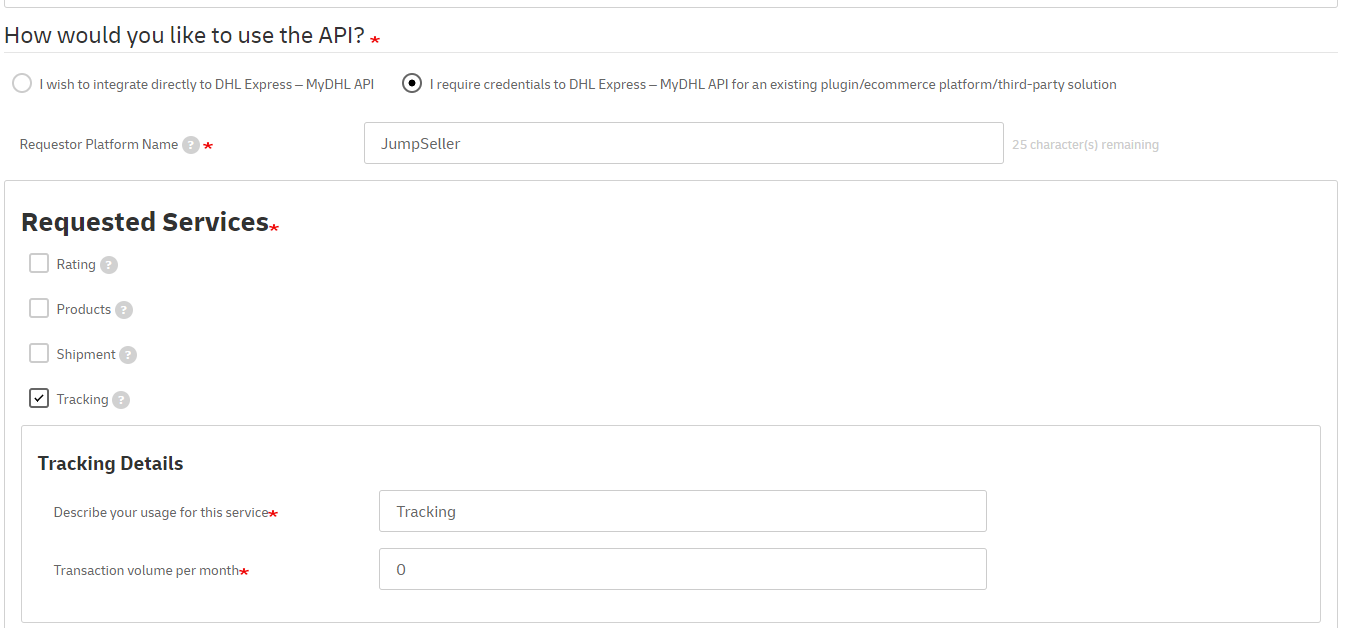Click the 'Transaction volume per month' label

coord(146,570)
